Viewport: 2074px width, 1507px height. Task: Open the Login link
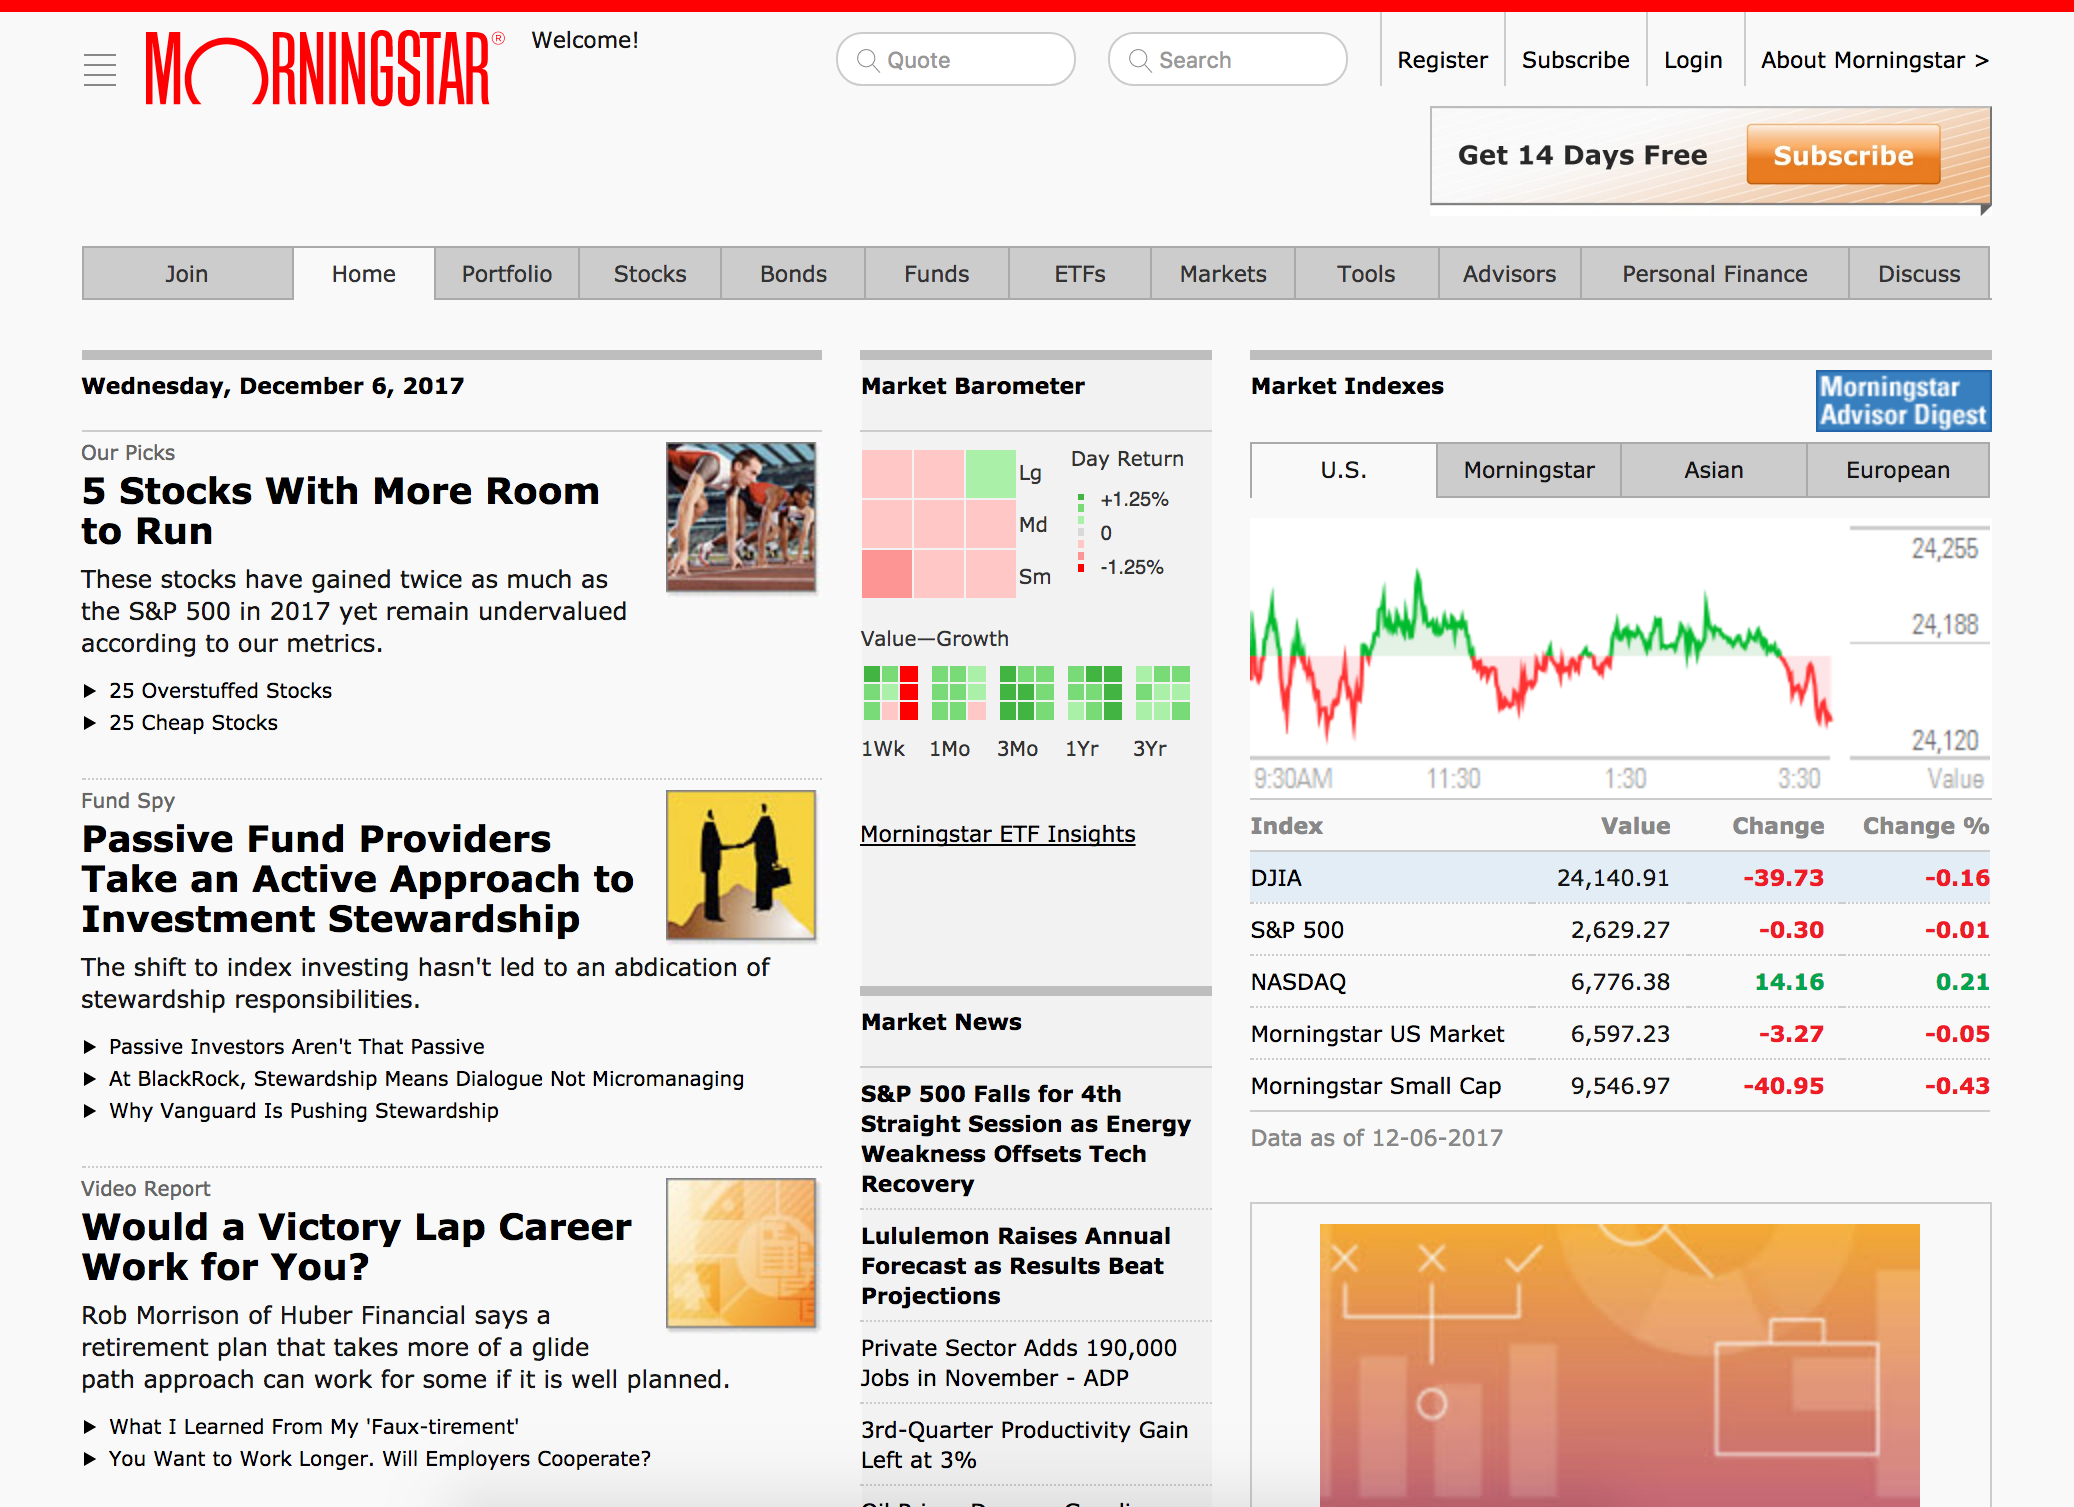click(x=1693, y=60)
